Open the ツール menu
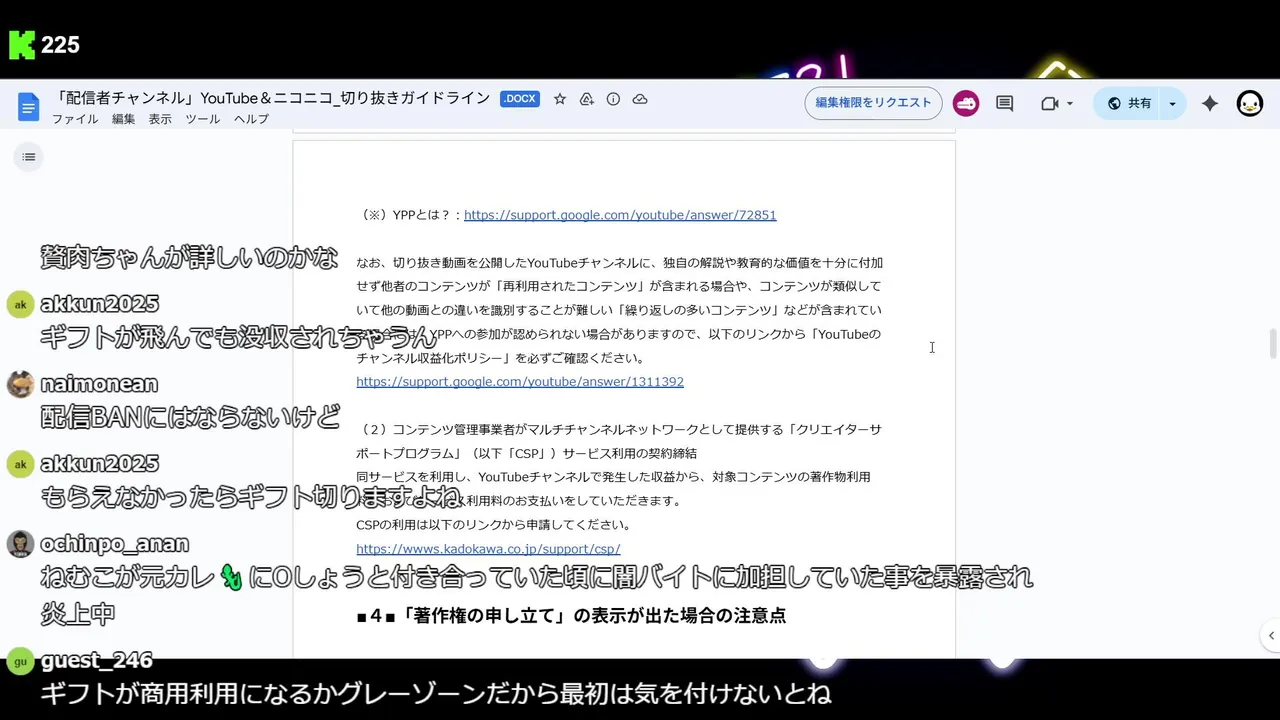This screenshot has height=720, width=1280. pyautogui.click(x=202, y=119)
